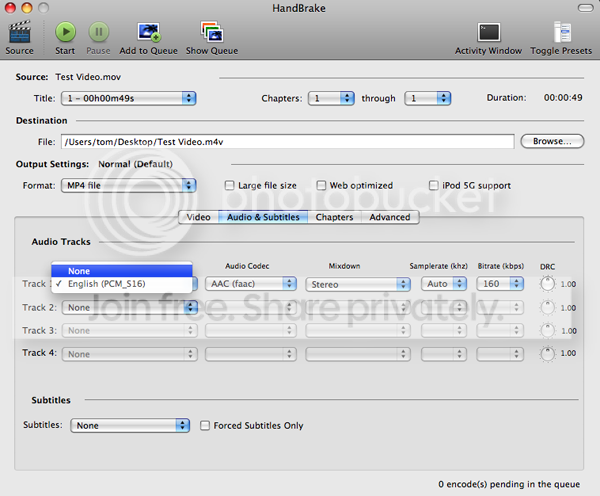
Task: Toggle the Web optimized checkbox
Action: (321, 185)
